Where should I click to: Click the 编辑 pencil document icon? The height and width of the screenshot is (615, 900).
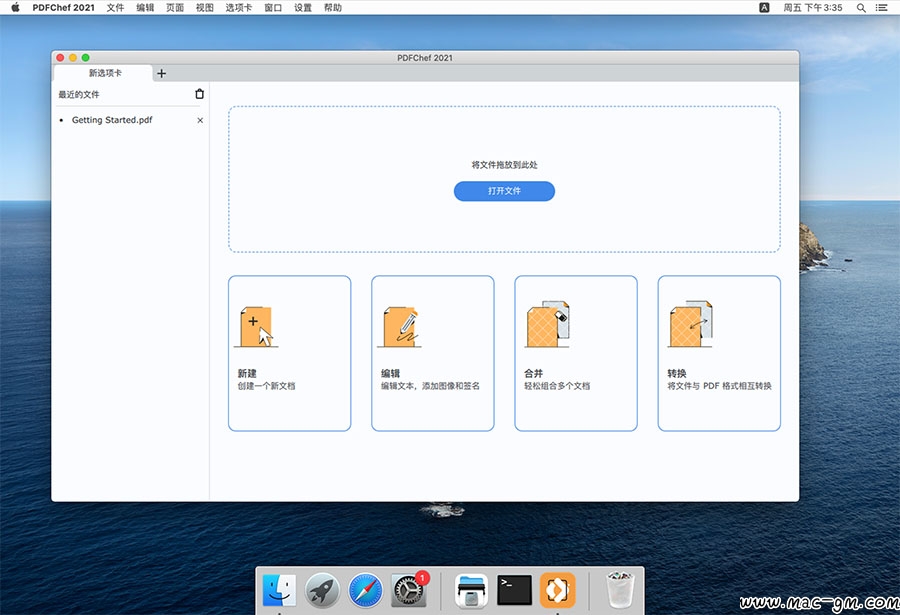pyautogui.click(x=399, y=326)
